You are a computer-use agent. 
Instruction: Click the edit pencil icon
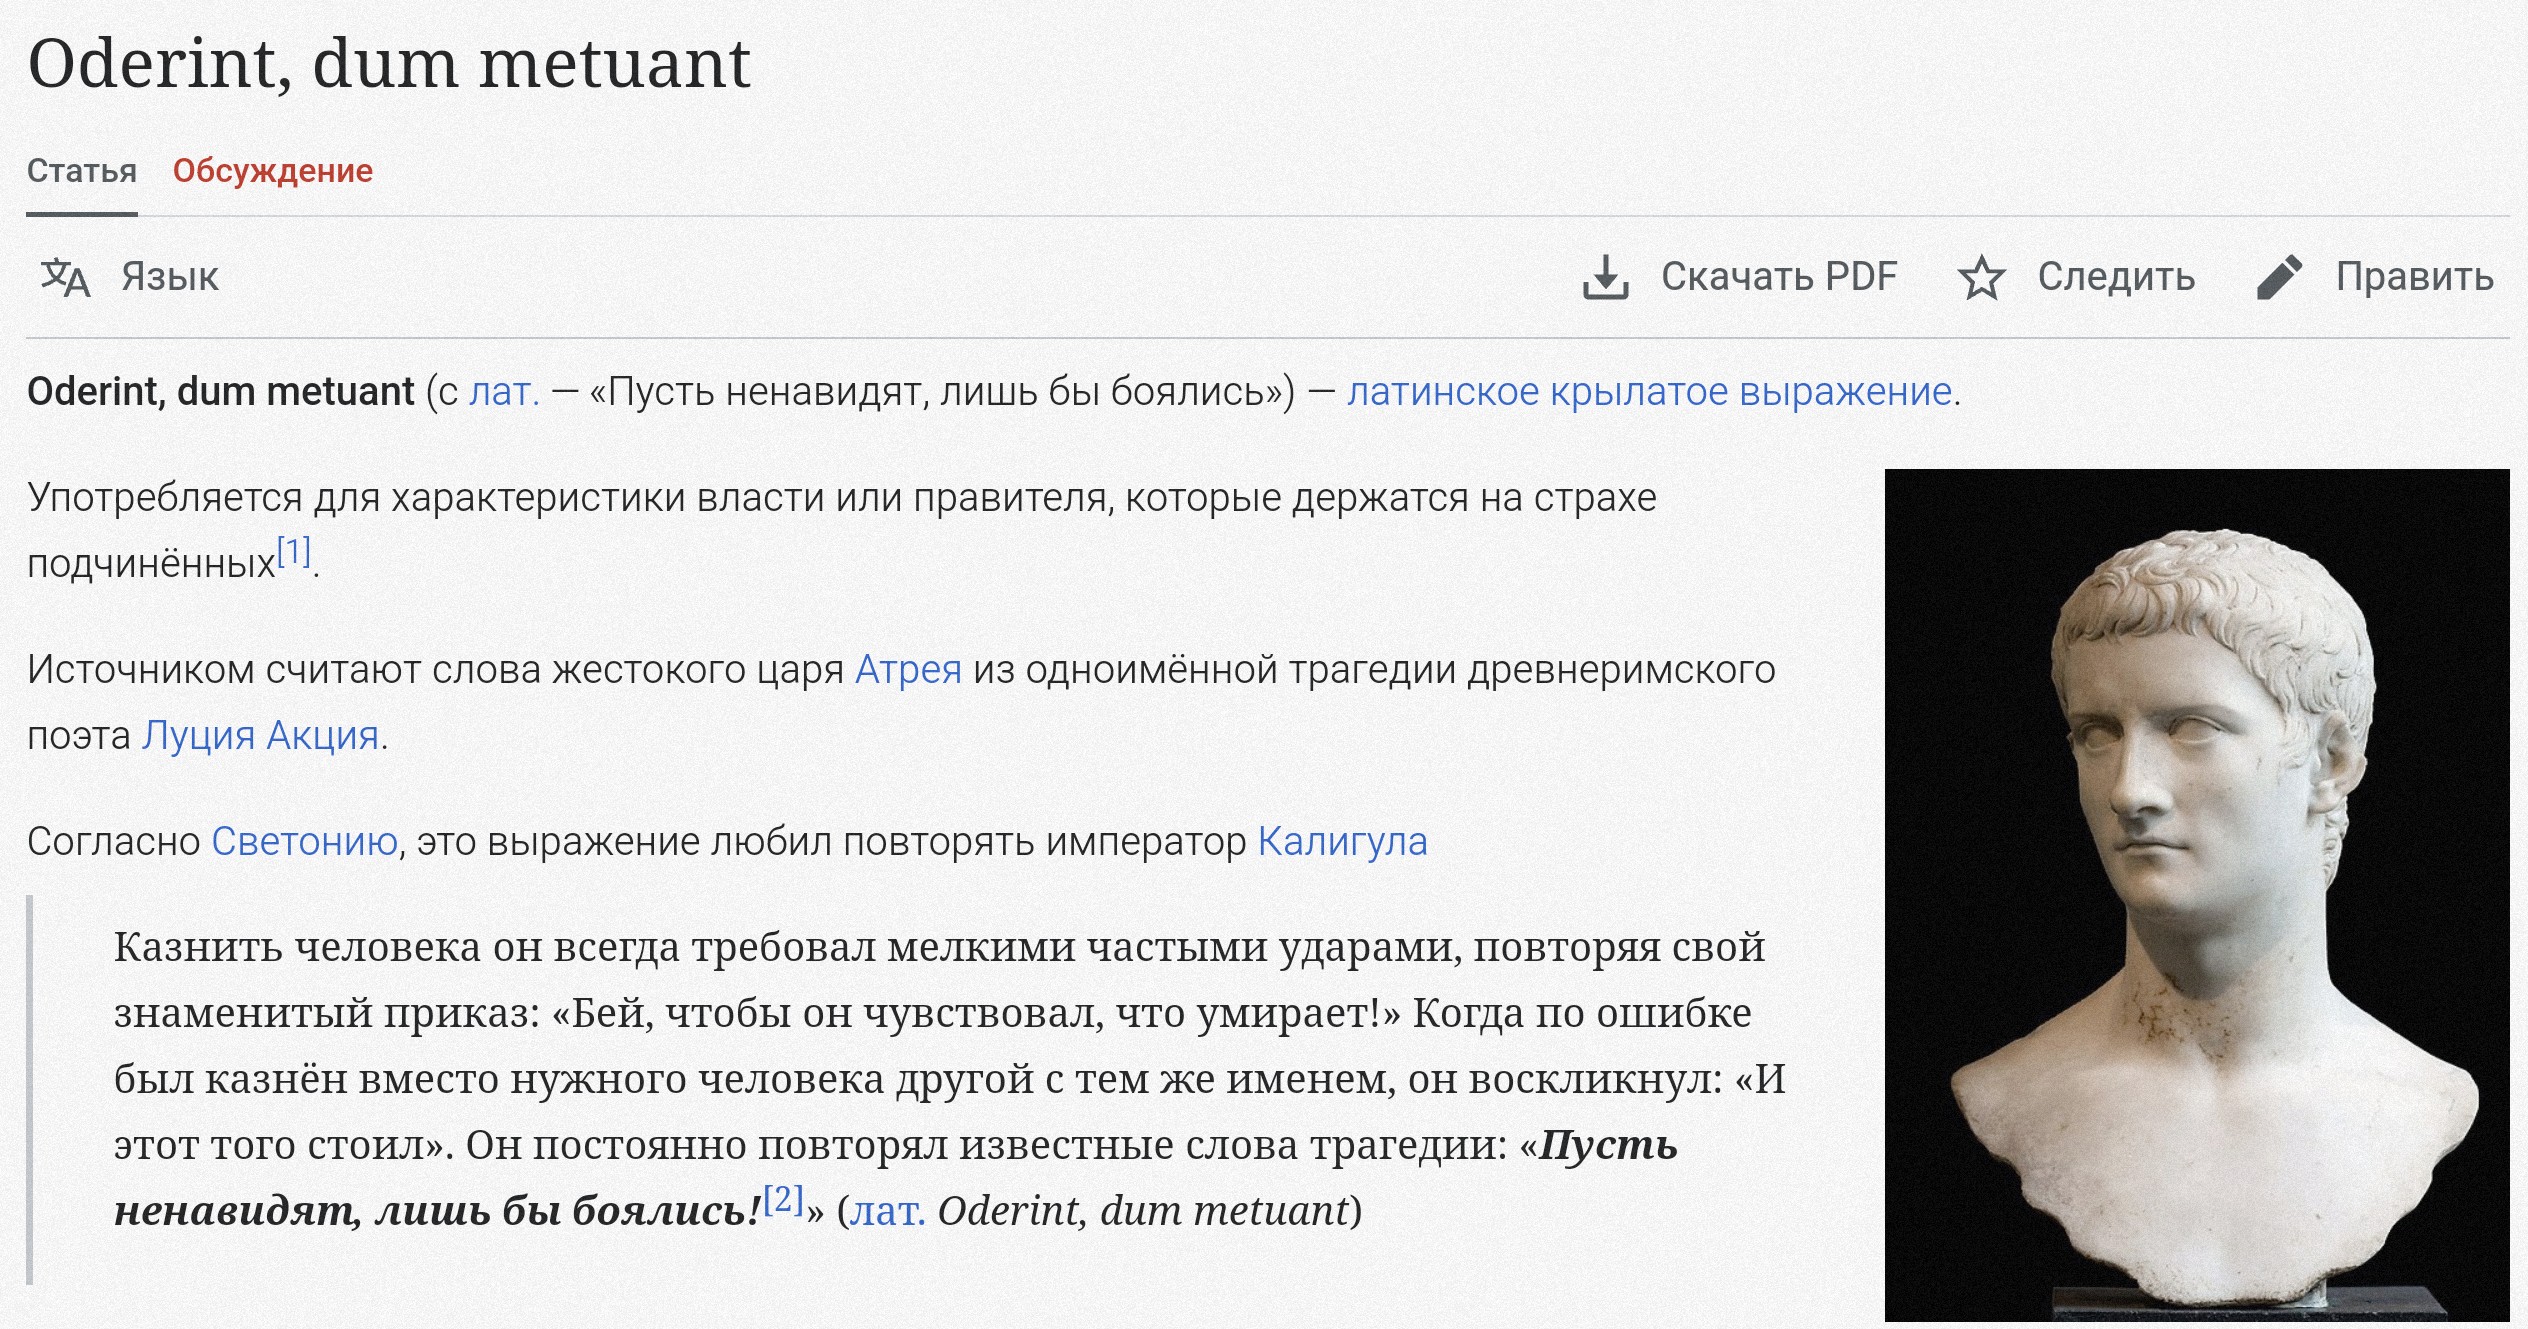point(2280,277)
